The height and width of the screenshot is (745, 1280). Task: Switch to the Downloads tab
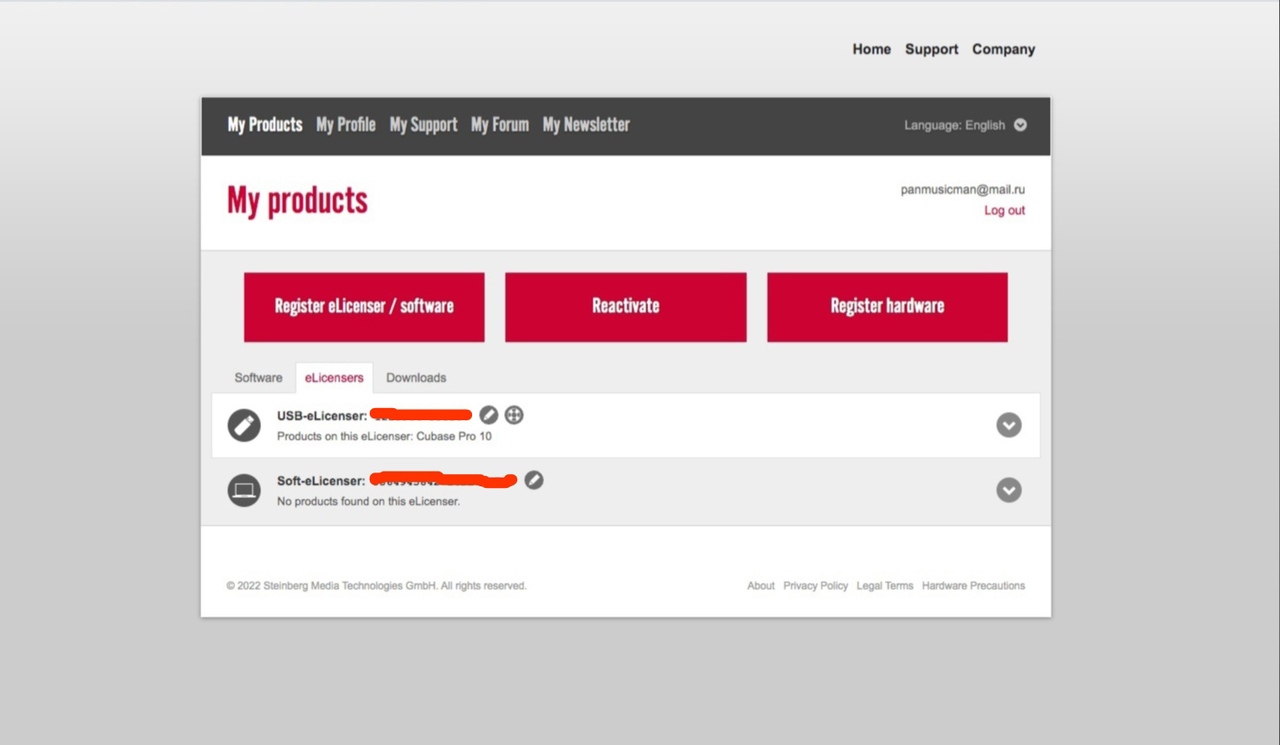point(416,378)
